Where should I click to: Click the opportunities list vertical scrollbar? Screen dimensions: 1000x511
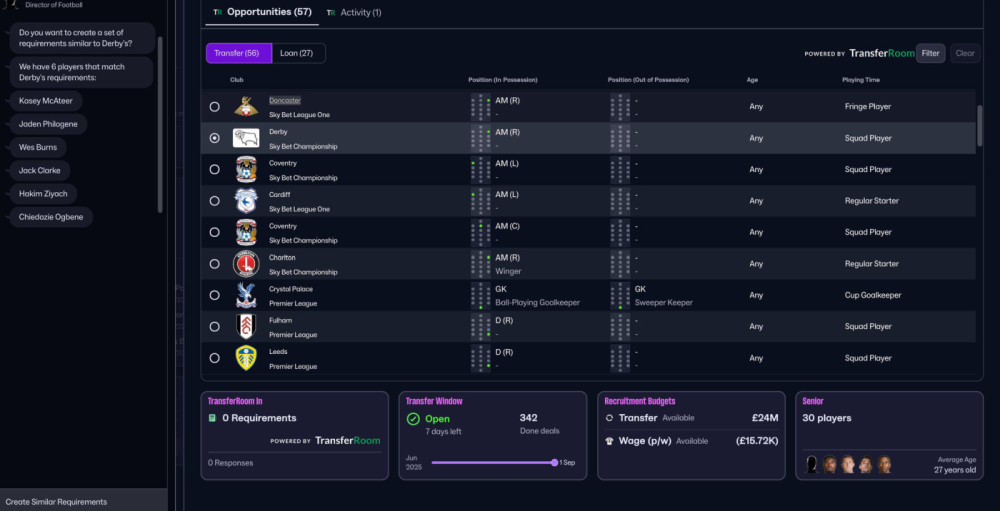(982, 125)
